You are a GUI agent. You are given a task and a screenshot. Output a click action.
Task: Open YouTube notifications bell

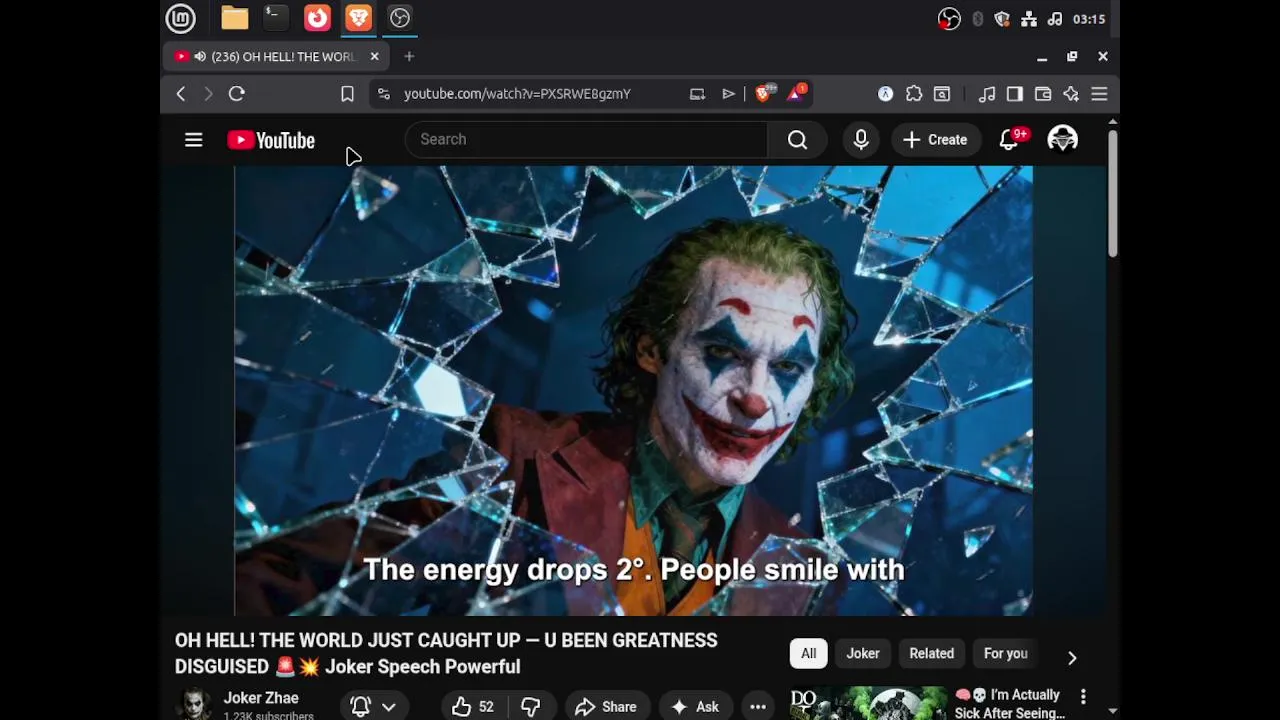[x=1010, y=140]
